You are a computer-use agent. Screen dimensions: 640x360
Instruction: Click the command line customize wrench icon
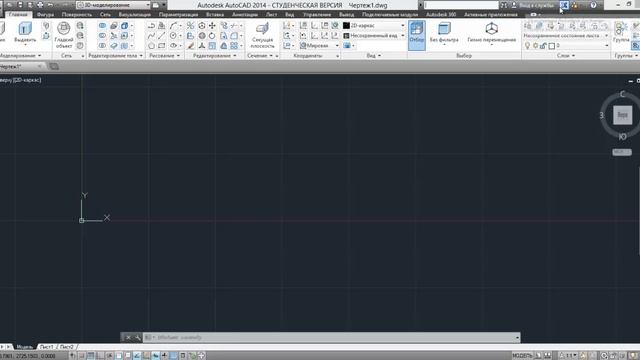point(137,338)
